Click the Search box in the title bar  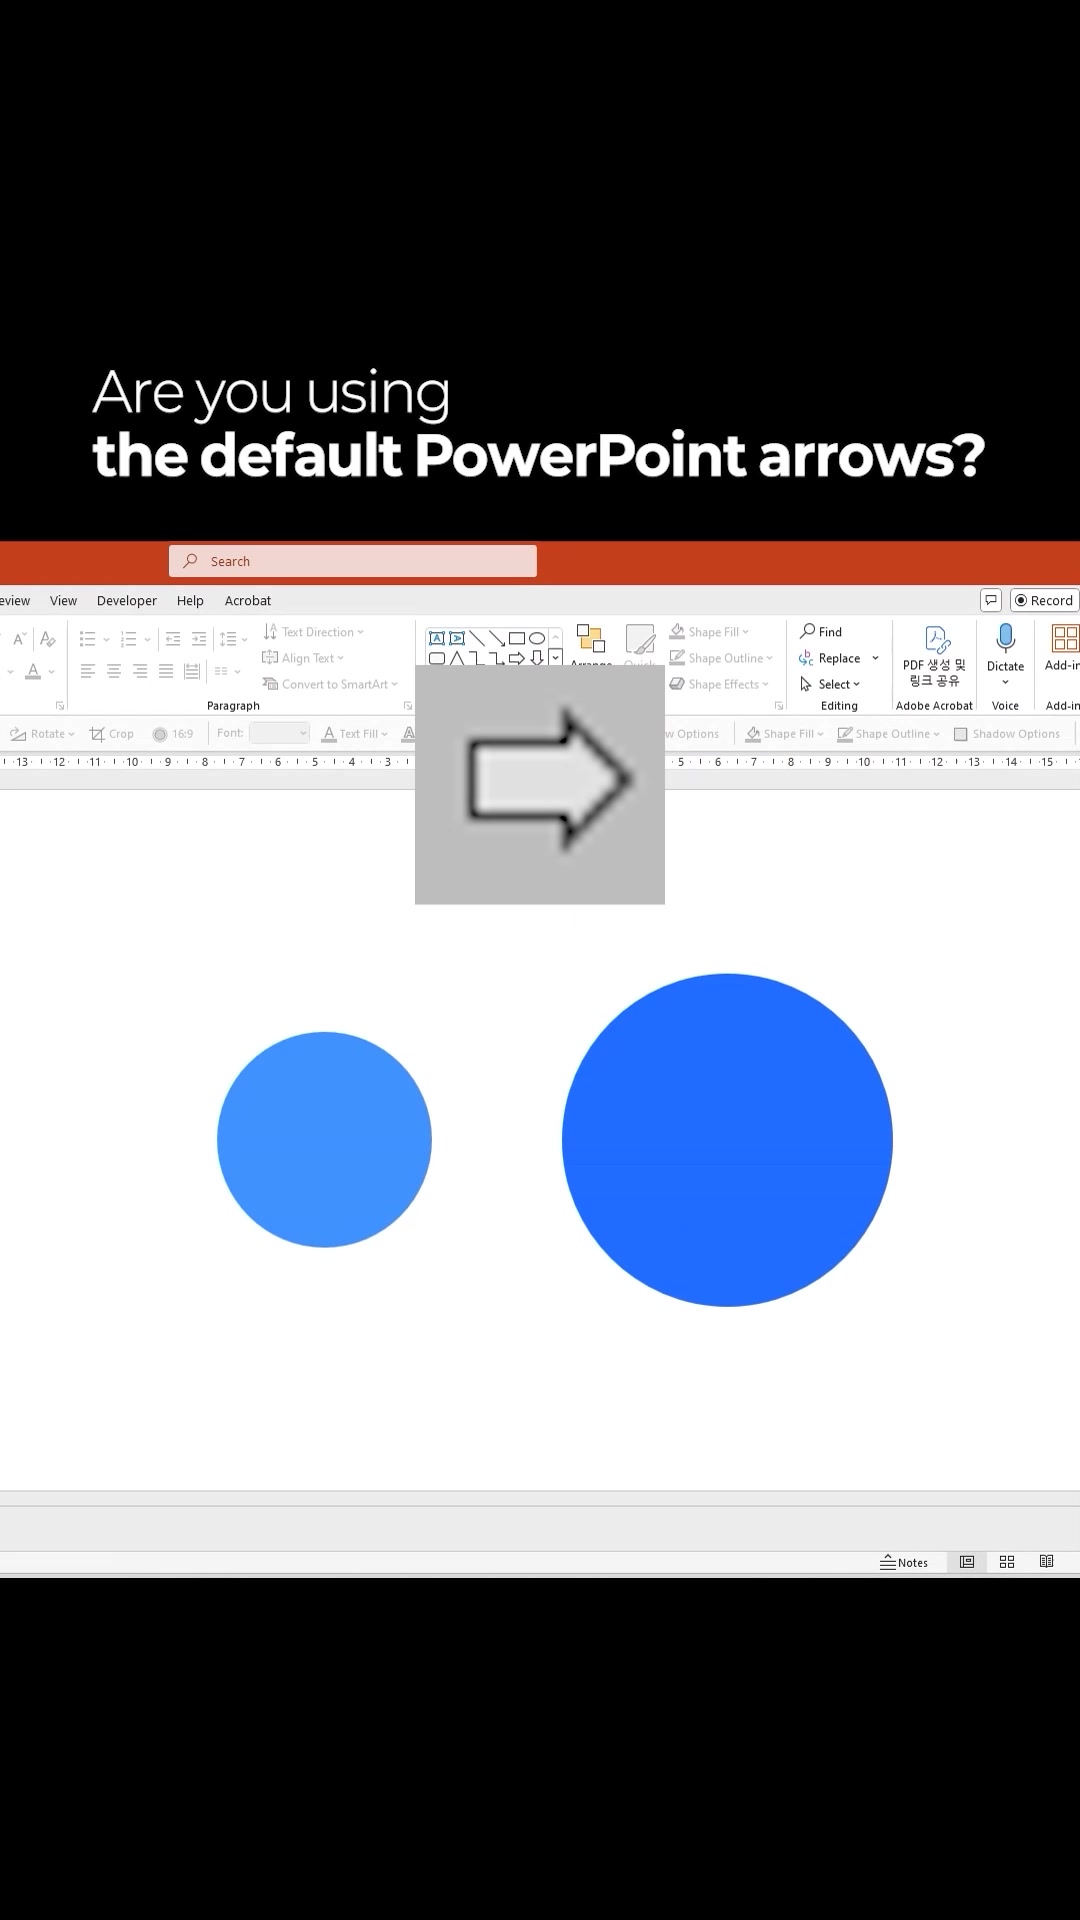click(x=352, y=561)
